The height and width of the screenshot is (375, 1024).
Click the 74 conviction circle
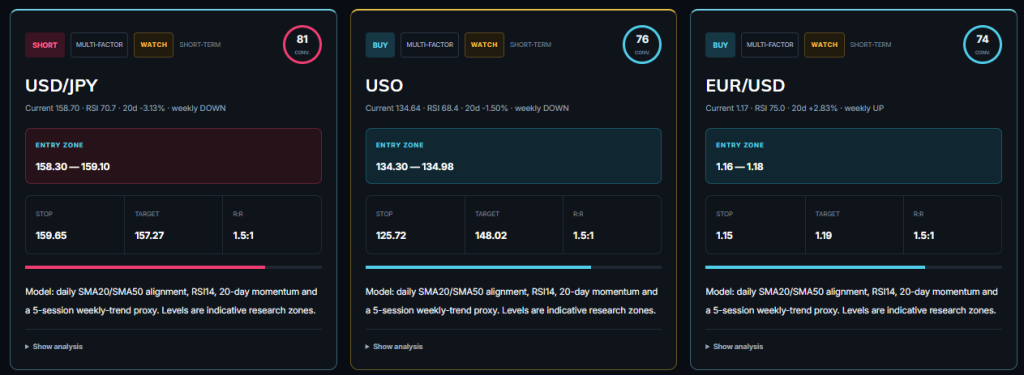click(982, 44)
